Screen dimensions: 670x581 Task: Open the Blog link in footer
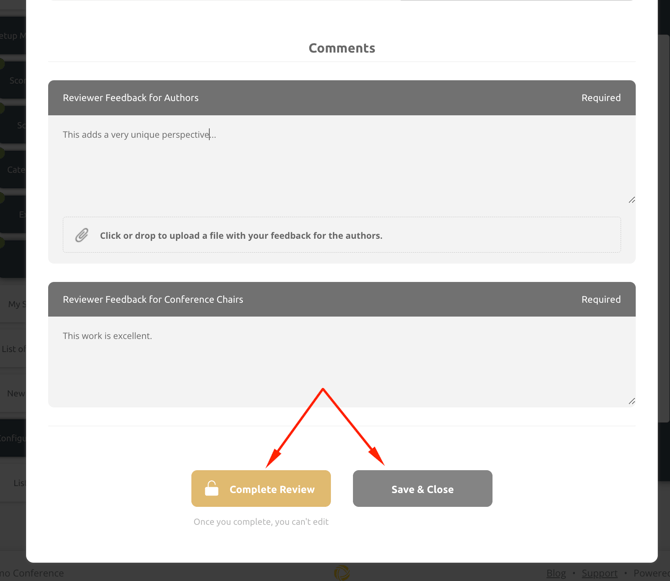556,573
